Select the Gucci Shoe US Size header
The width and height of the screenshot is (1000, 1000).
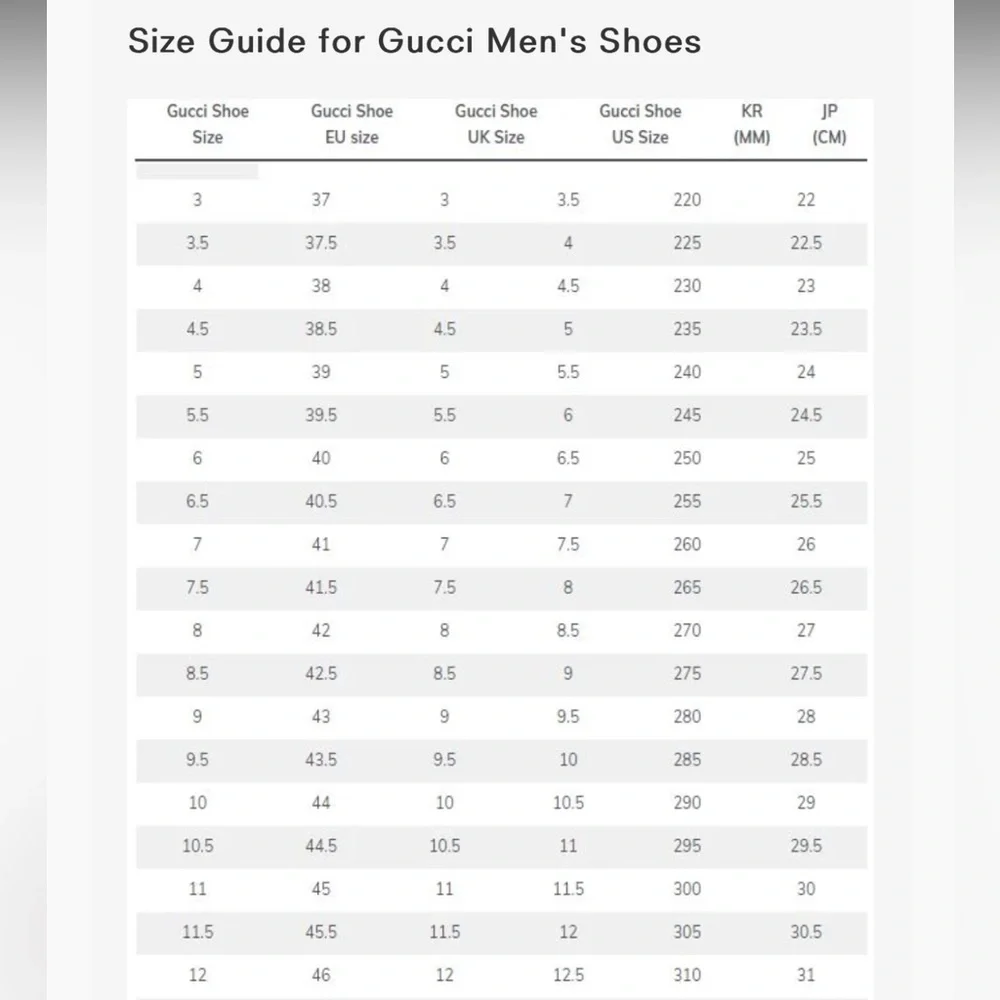click(640, 124)
